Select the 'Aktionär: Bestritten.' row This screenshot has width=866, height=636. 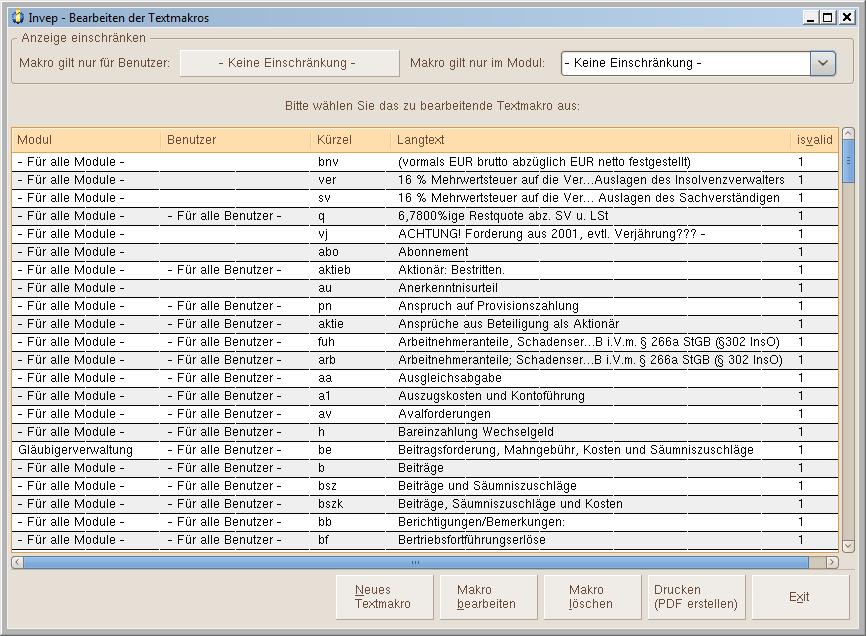point(425,270)
